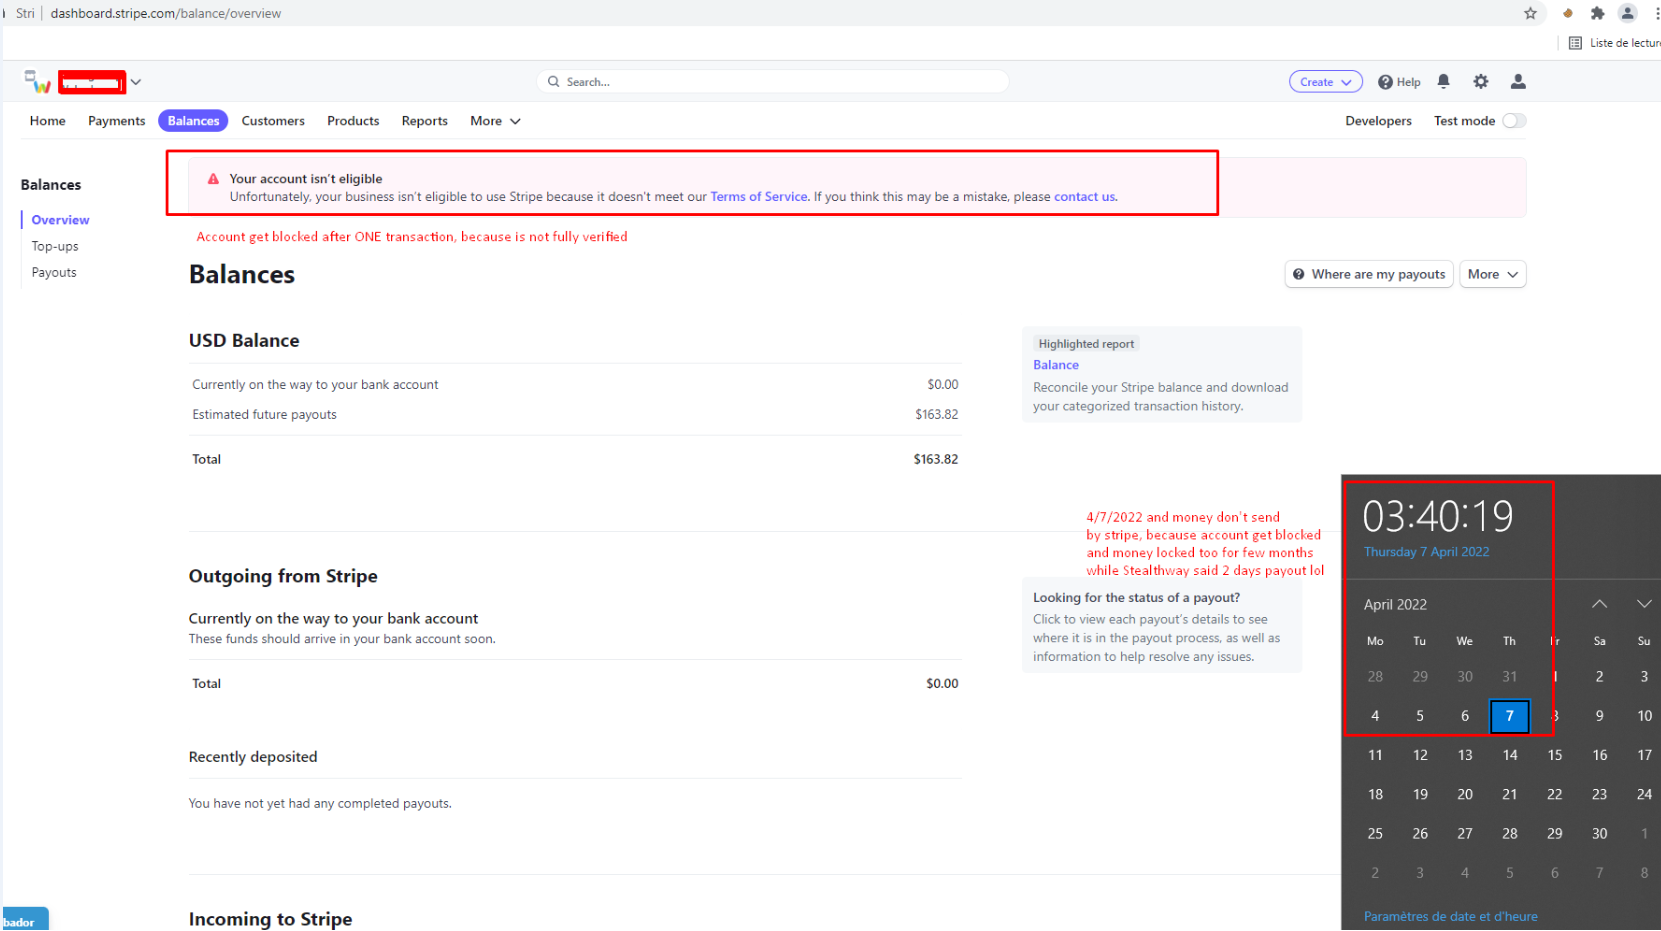
Task: Click the Incoming to Stripe heading
Action: click(x=270, y=919)
